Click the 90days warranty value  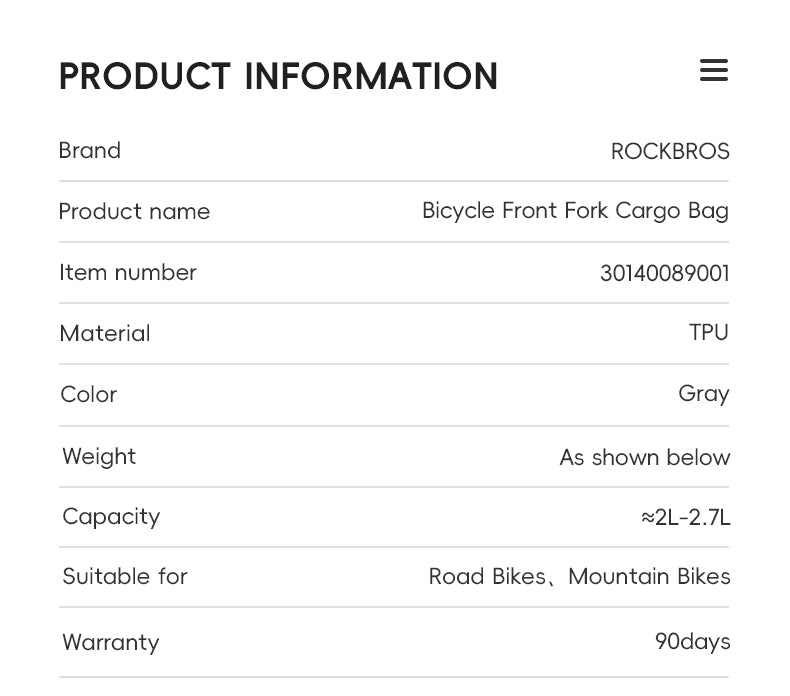pyautogui.click(x=692, y=642)
